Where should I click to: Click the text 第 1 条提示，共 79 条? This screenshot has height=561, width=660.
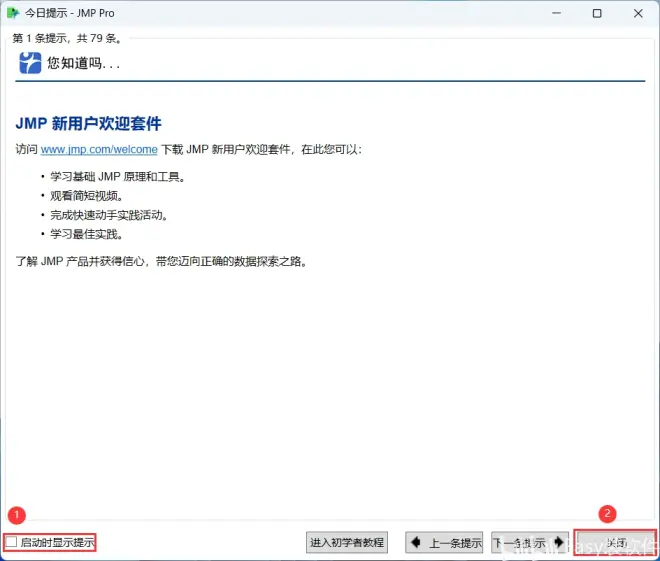[x=67, y=38]
